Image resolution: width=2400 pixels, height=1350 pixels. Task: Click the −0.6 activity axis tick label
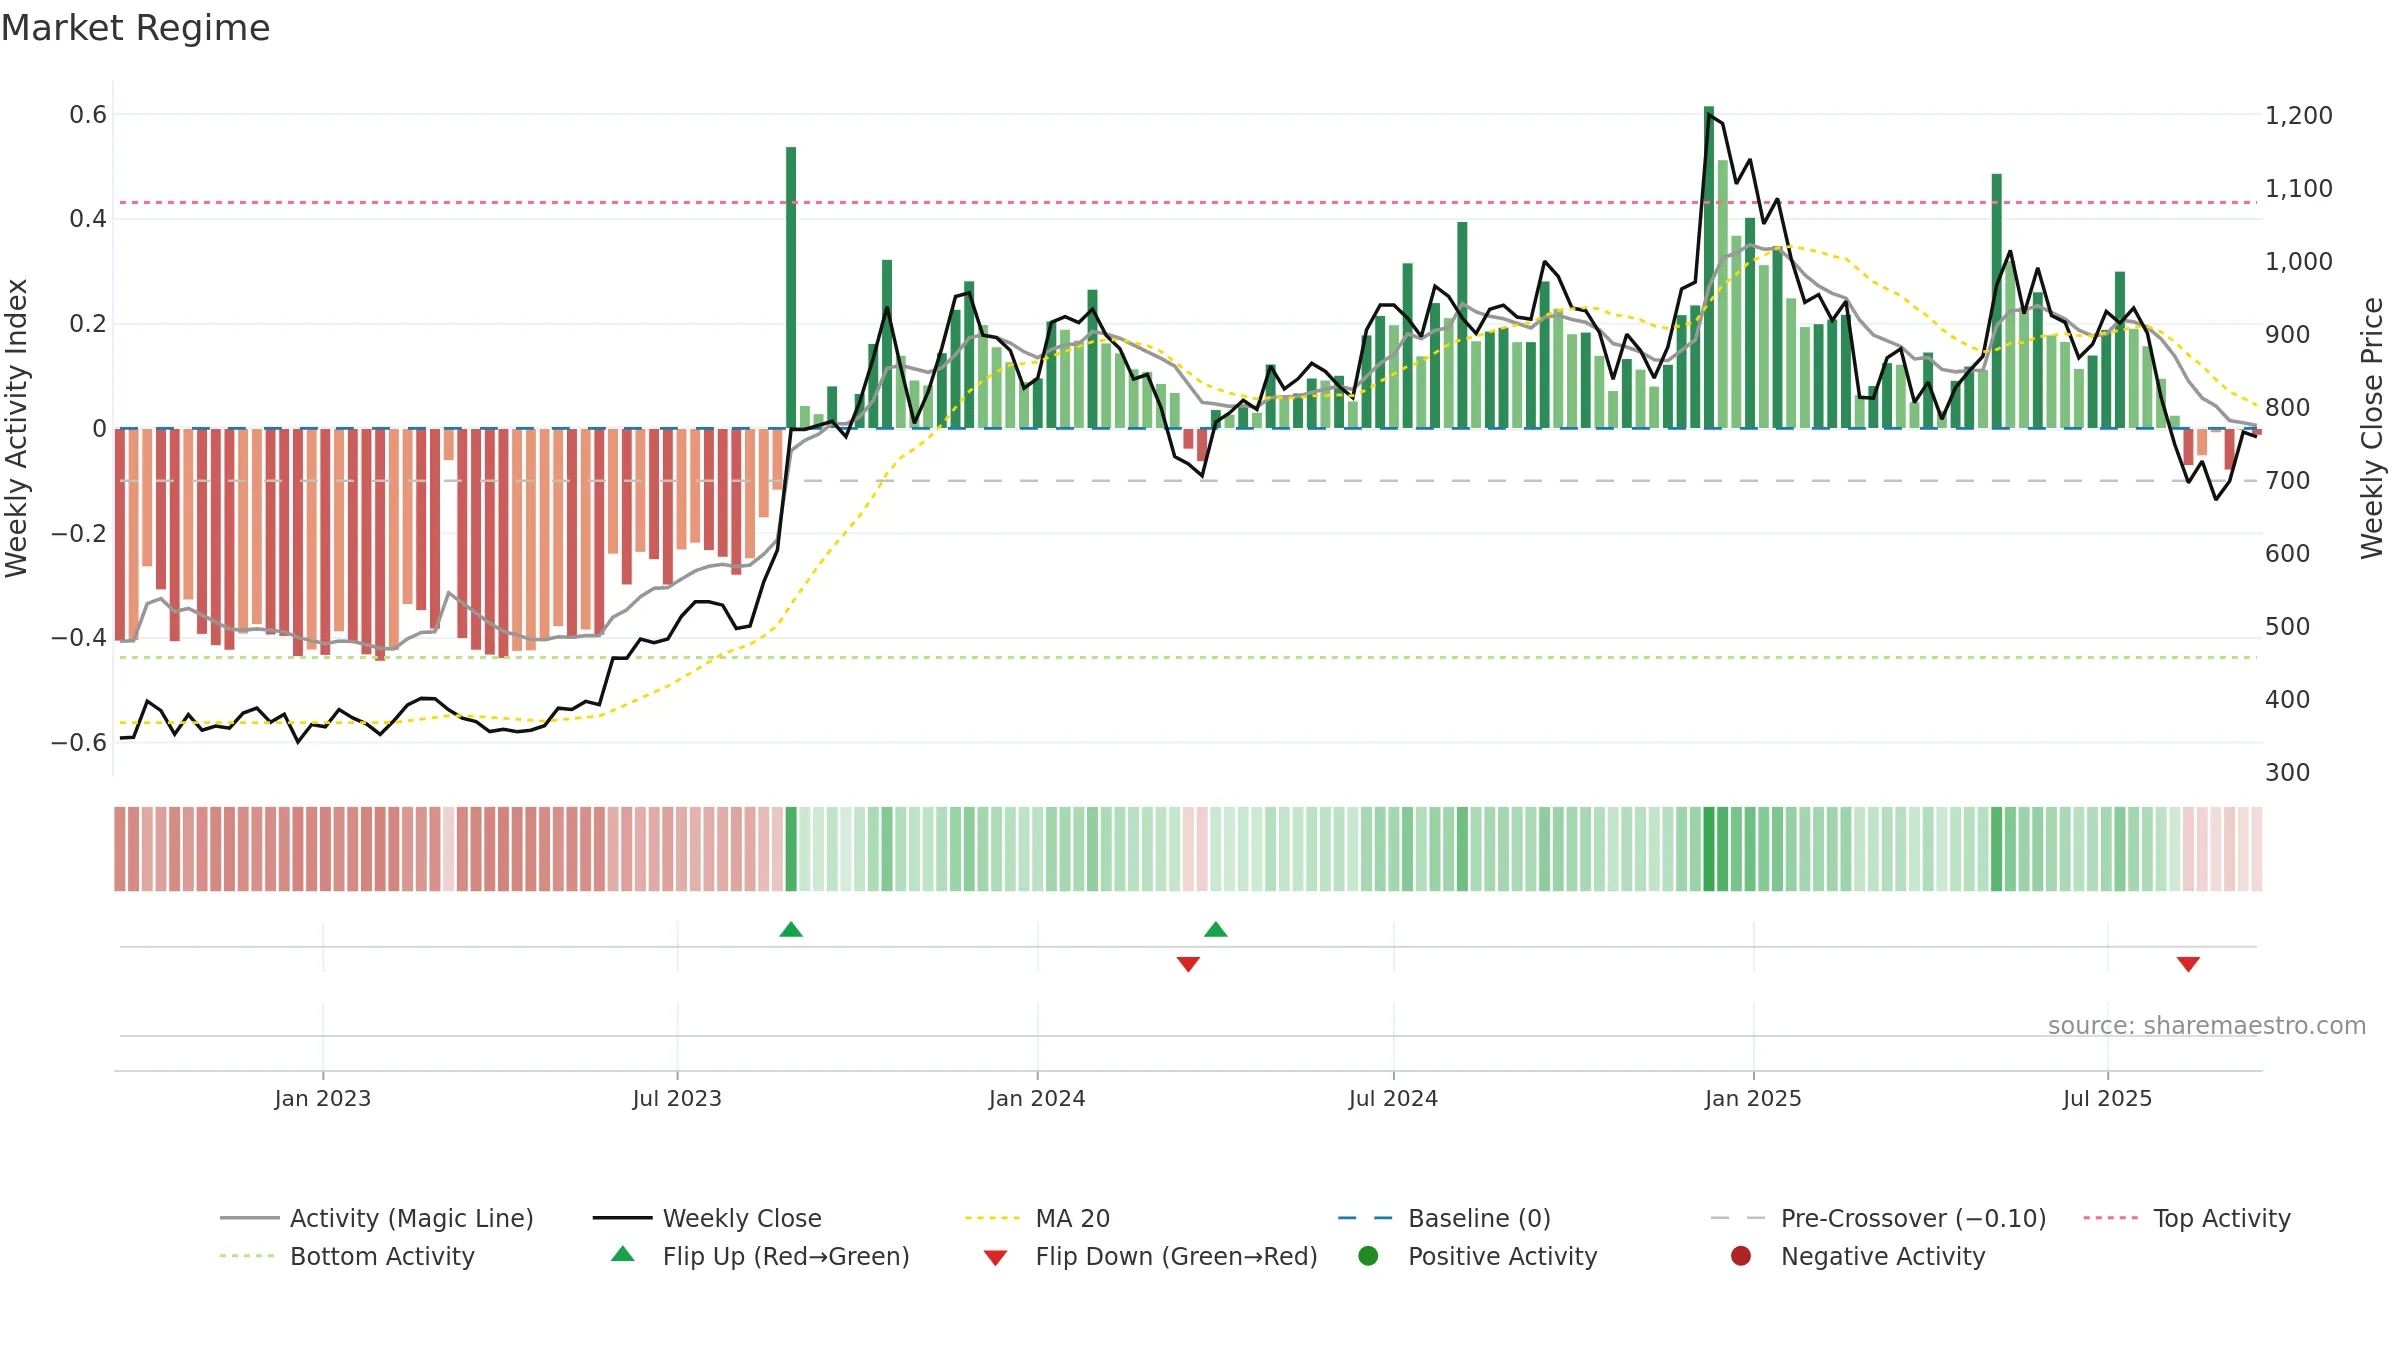pyautogui.click(x=79, y=743)
